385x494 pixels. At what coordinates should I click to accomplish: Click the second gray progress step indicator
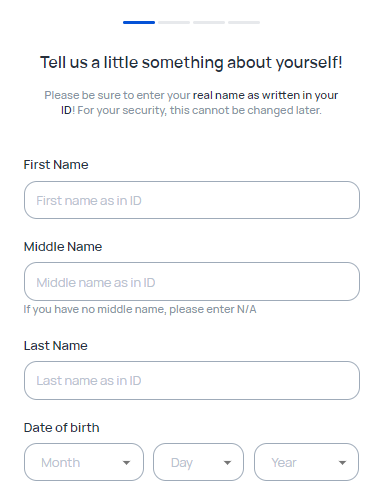[174, 22]
